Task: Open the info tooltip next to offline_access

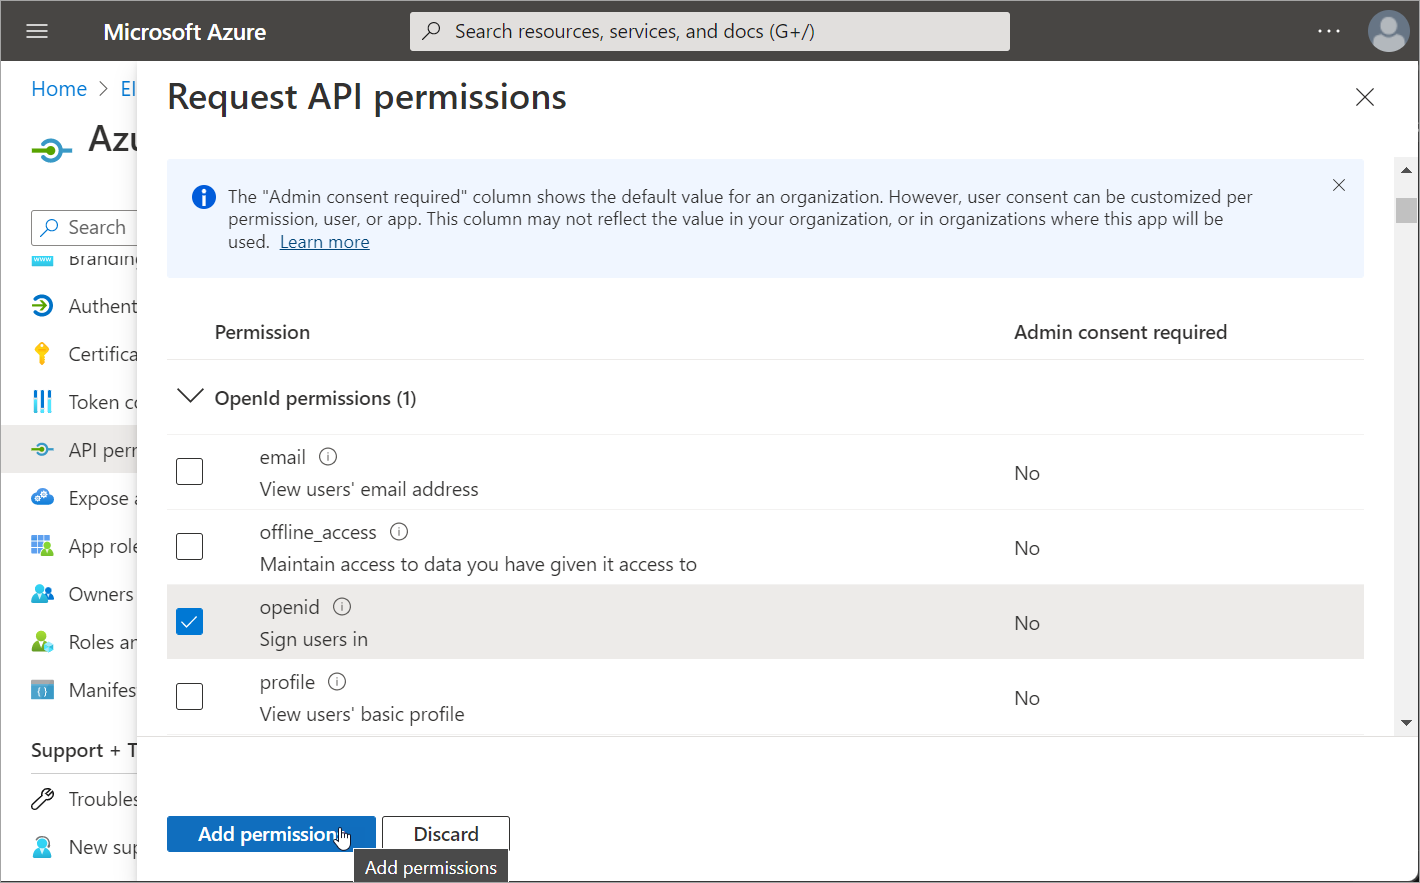Action: pos(398,531)
